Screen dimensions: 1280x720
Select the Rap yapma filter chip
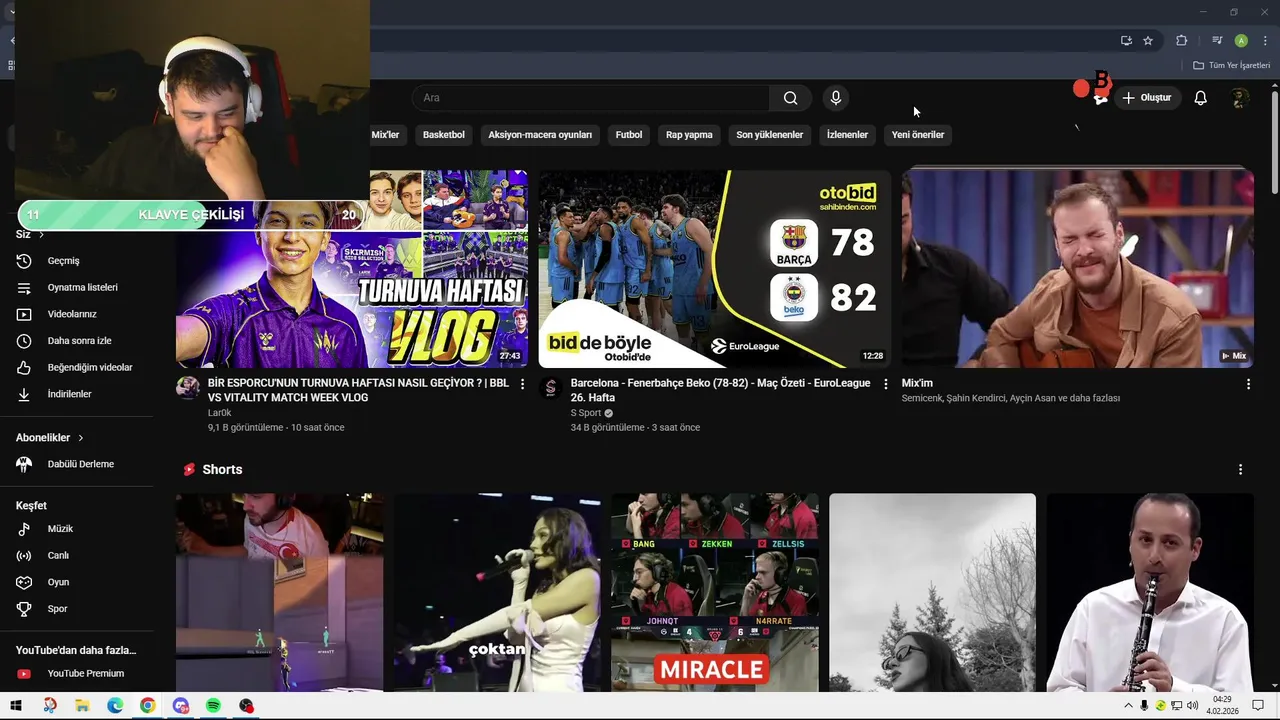pos(689,135)
